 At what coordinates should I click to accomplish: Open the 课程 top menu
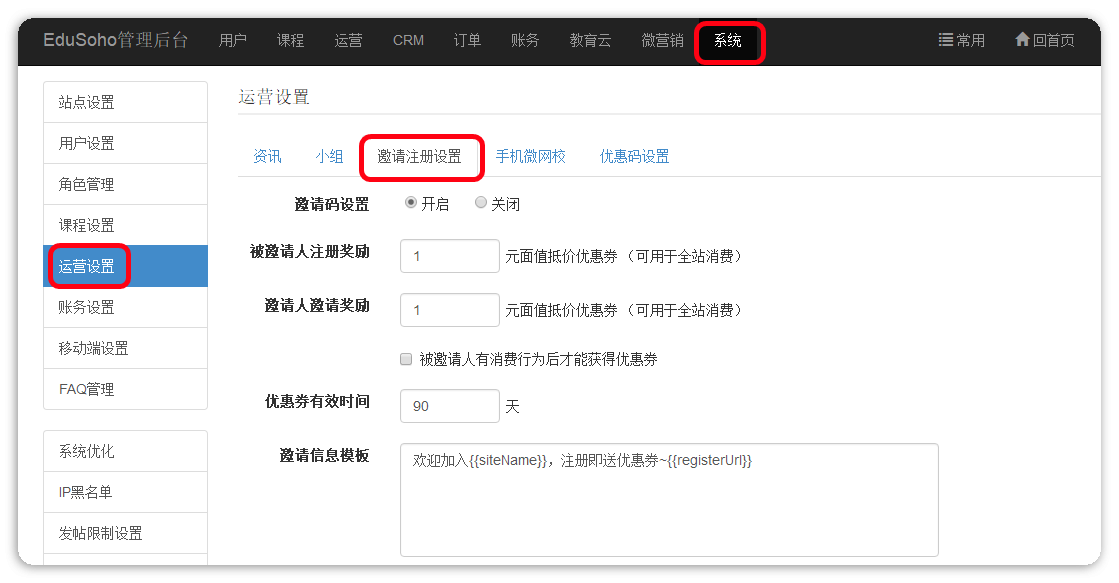[291, 41]
